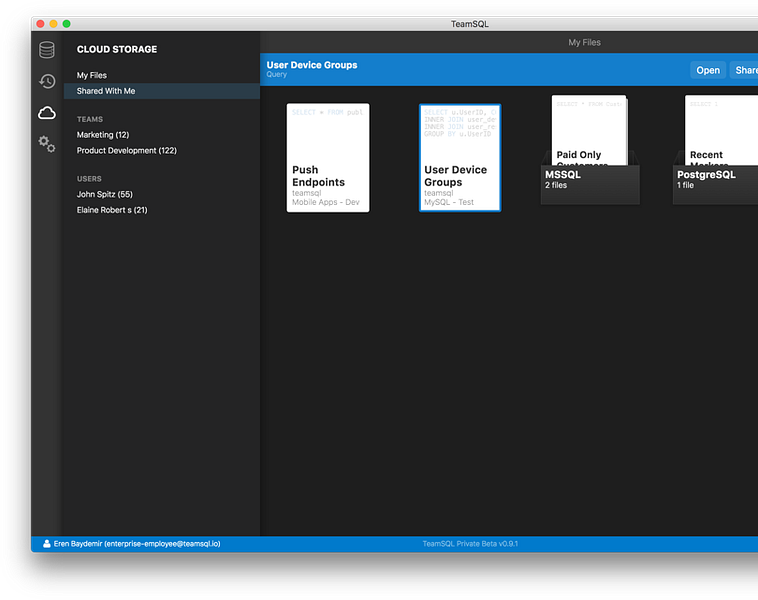The image size is (758, 600).
Task: Open the Marketing (12) team
Action: 102,135
